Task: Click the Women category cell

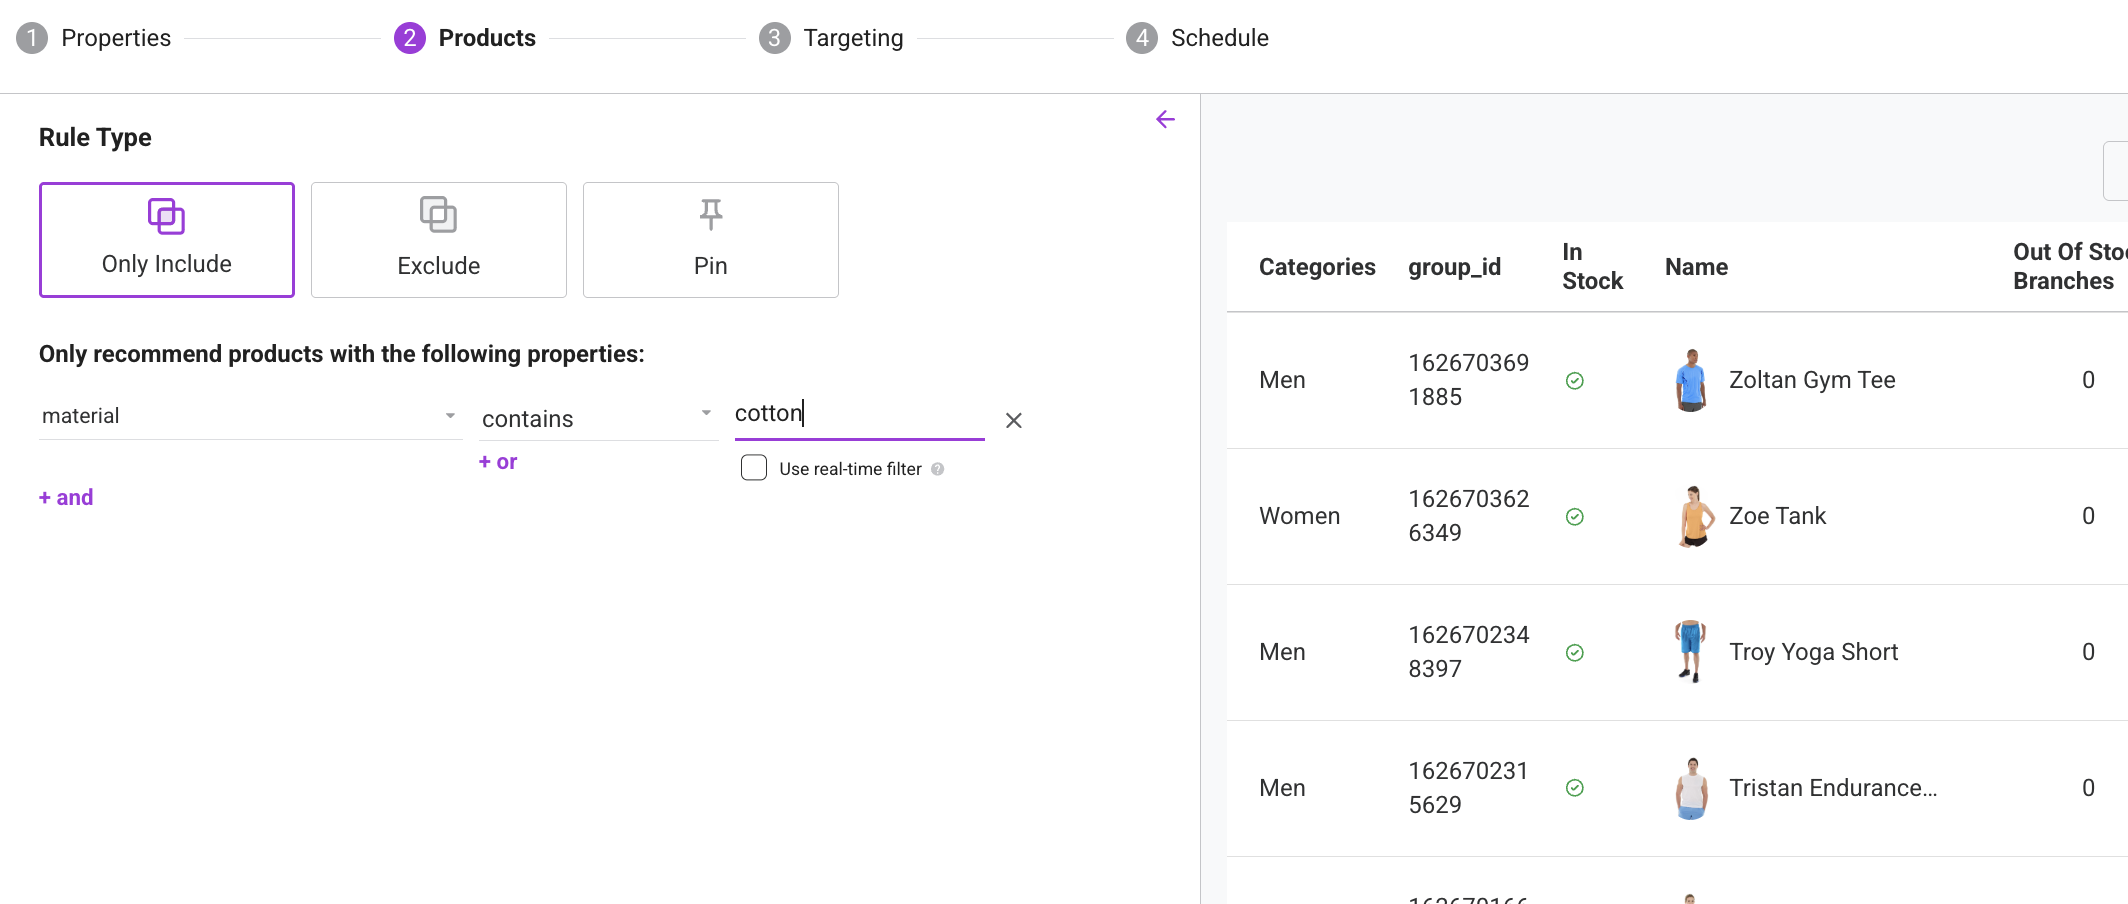Action: (1299, 516)
